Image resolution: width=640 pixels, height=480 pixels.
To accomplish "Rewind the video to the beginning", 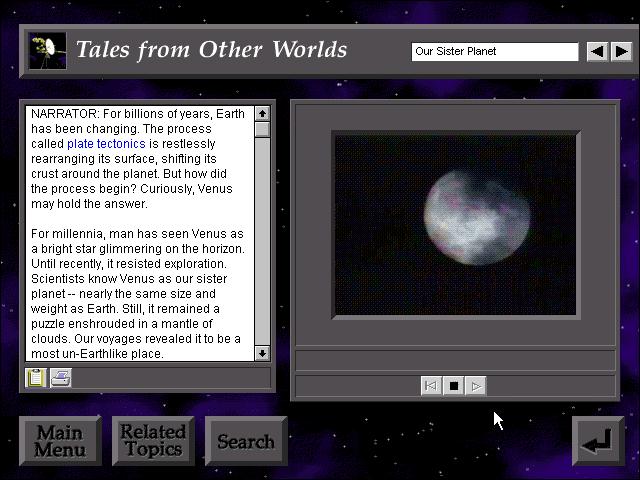I will pyautogui.click(x=431, y=386).
